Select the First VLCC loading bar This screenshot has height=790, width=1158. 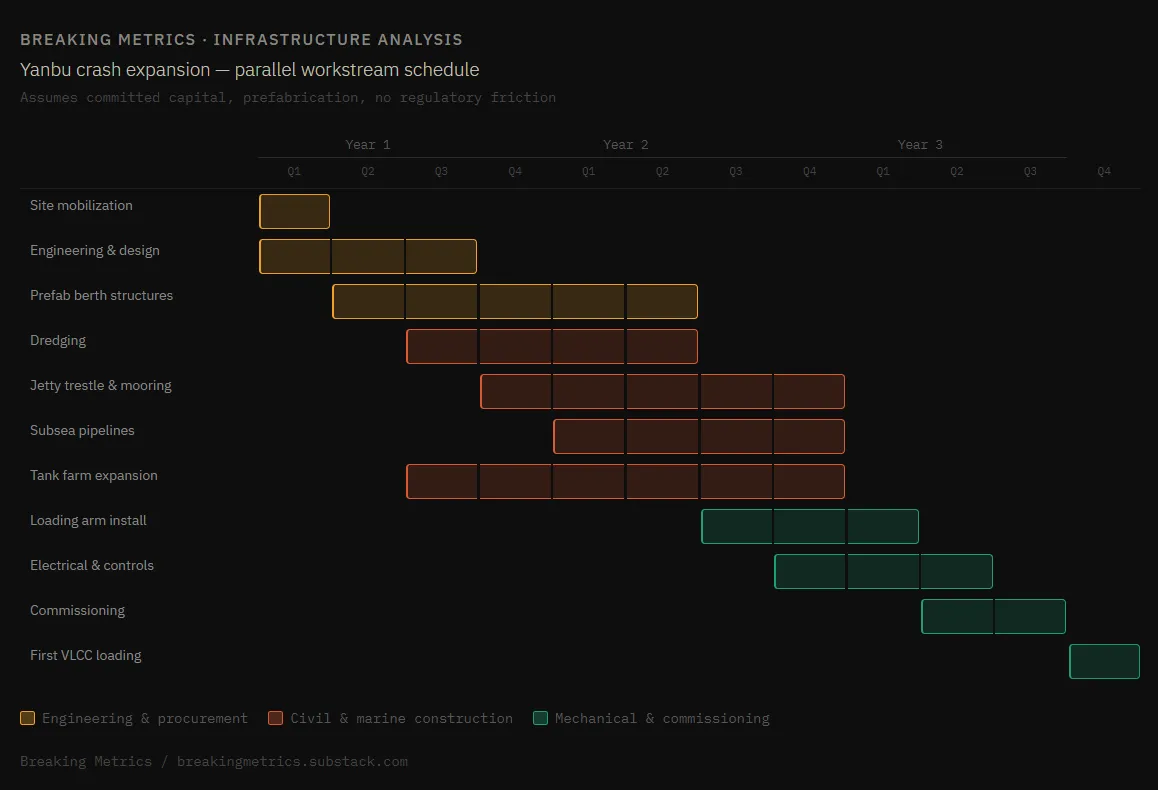pyautogui.click(x=1104, y=661)
